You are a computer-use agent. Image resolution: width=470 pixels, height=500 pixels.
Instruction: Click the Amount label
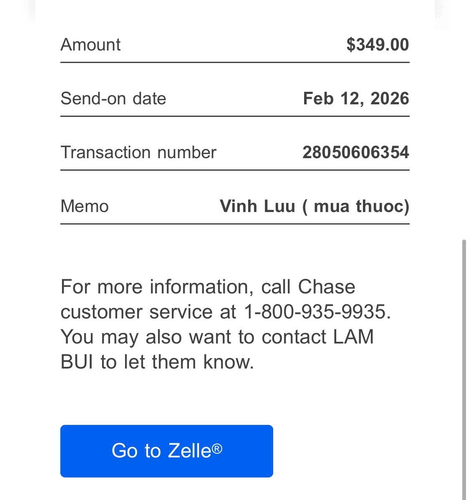[x=90, y=45]
